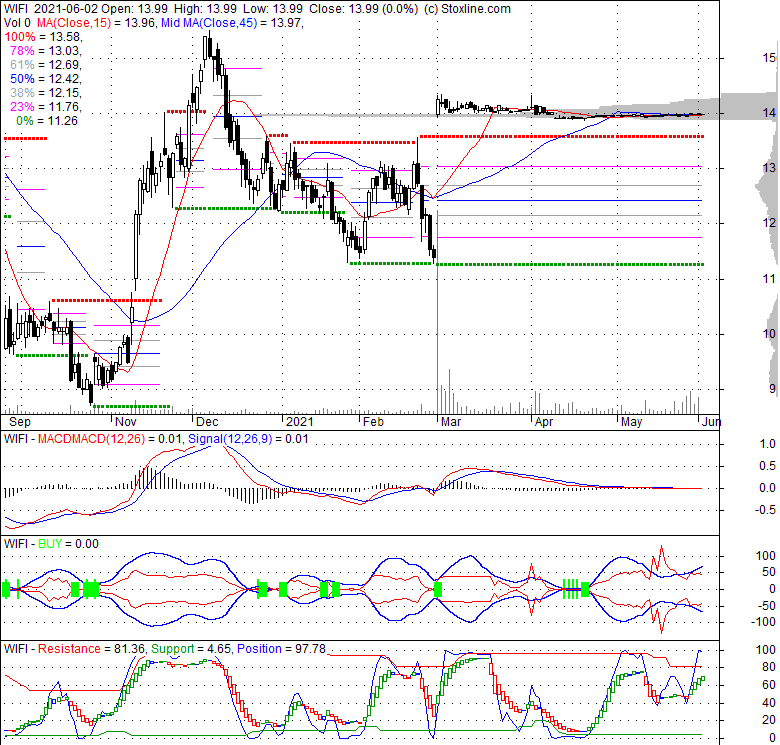Click the '23% = 11.76' Fibonacci label

[x=45, y=106]
